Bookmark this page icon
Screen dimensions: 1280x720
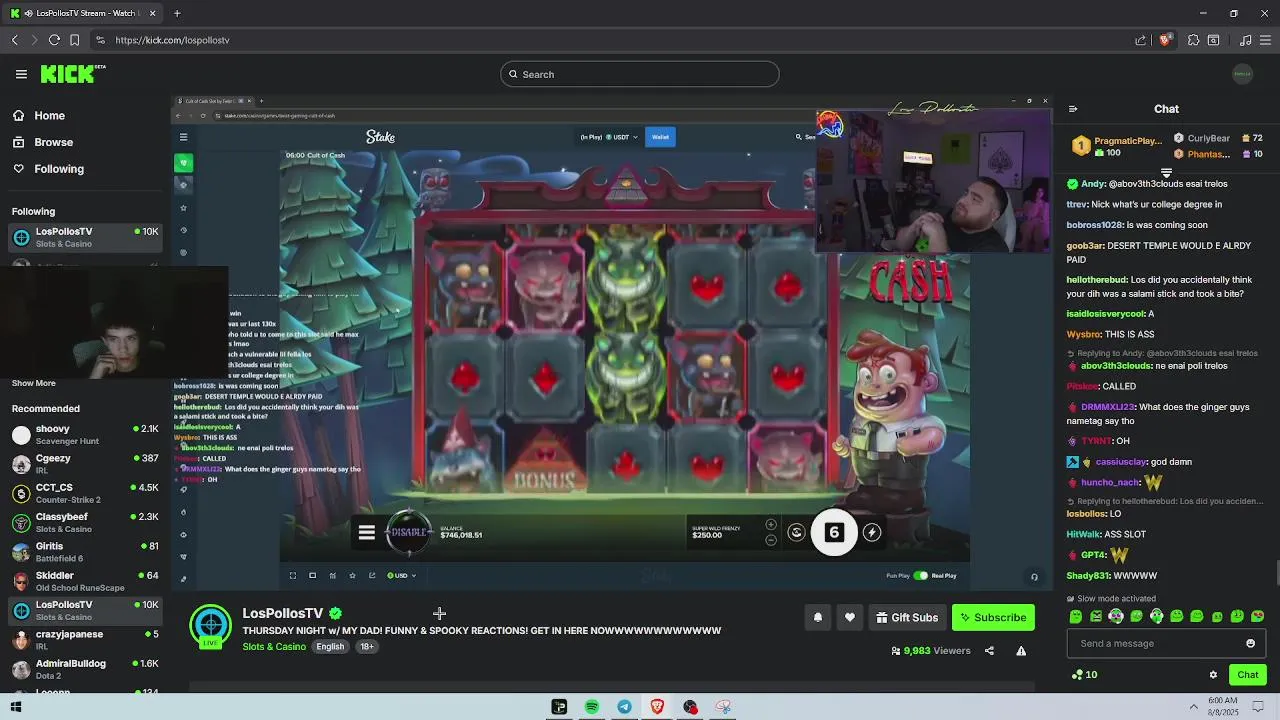coord(74,40)
